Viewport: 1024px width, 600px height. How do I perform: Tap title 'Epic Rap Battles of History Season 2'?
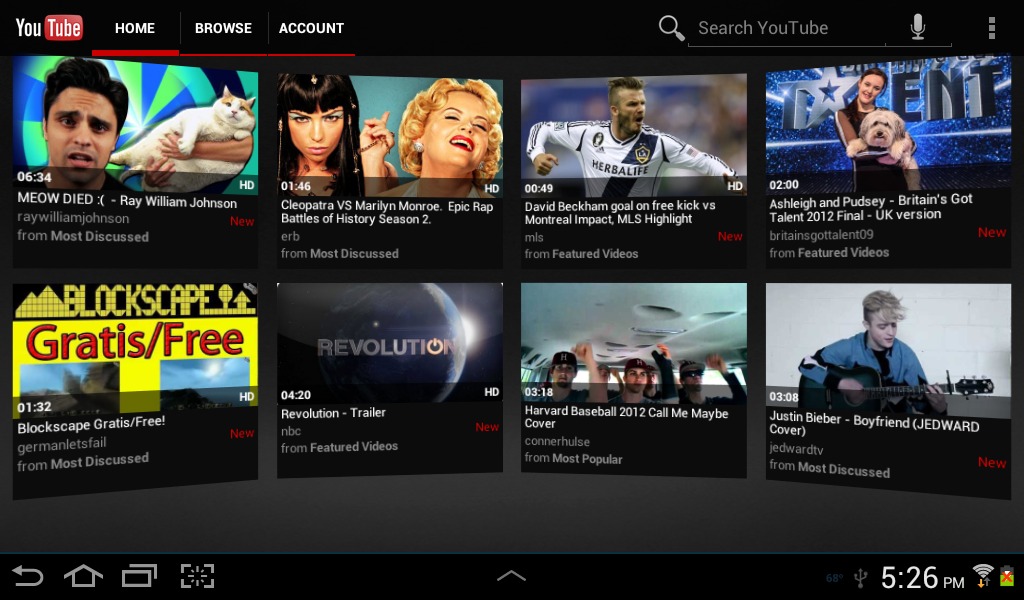click(x=387, y=213)
